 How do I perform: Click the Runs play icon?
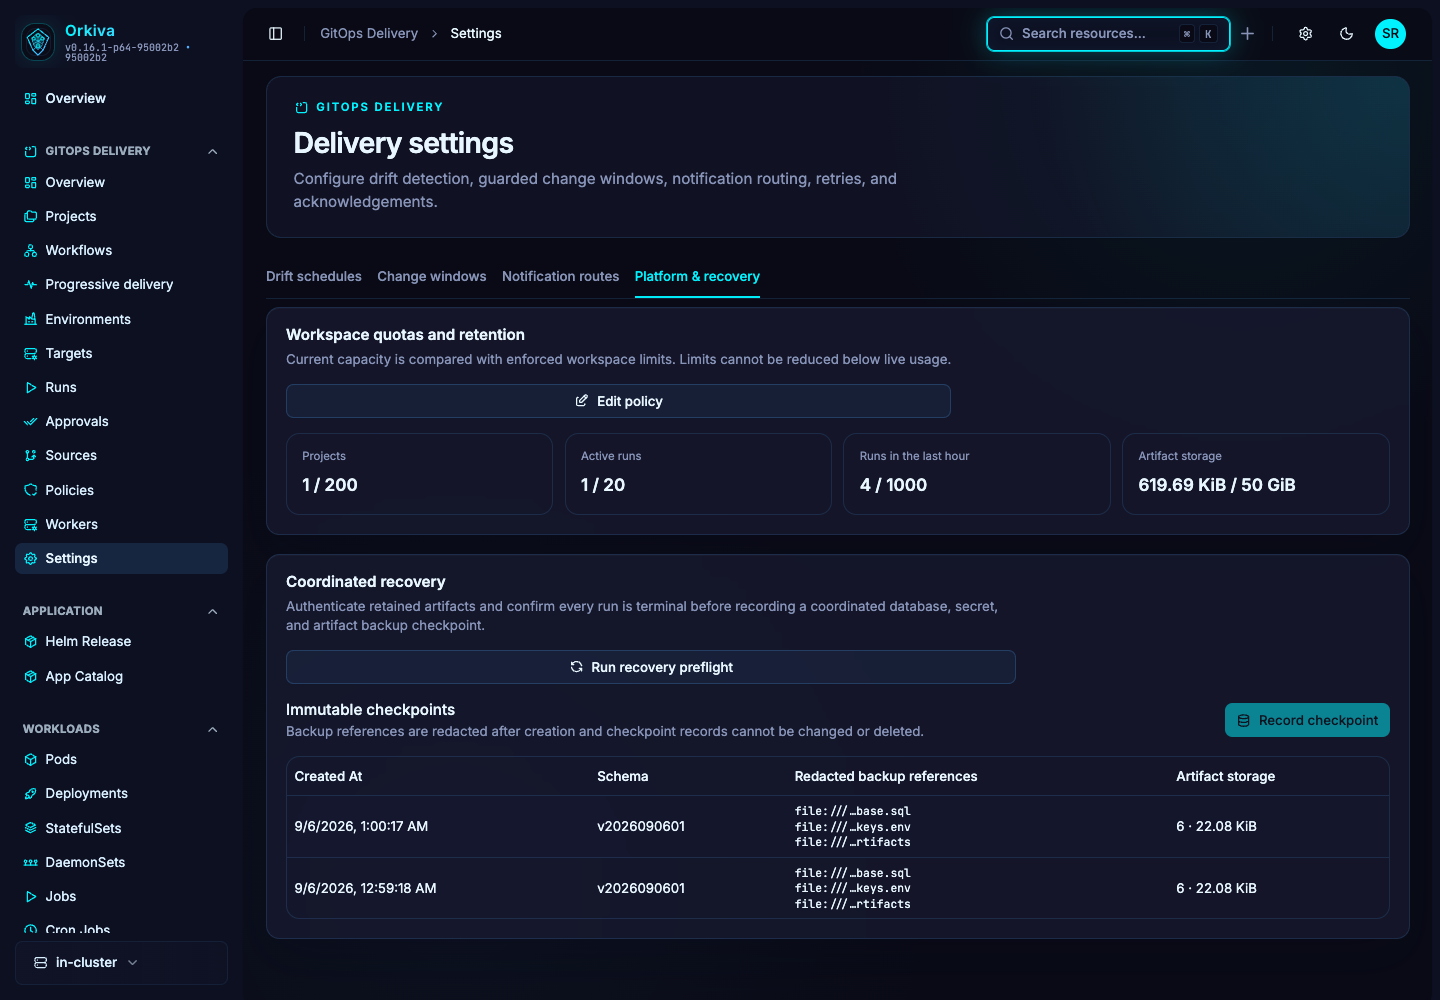(x=31, y=387)
